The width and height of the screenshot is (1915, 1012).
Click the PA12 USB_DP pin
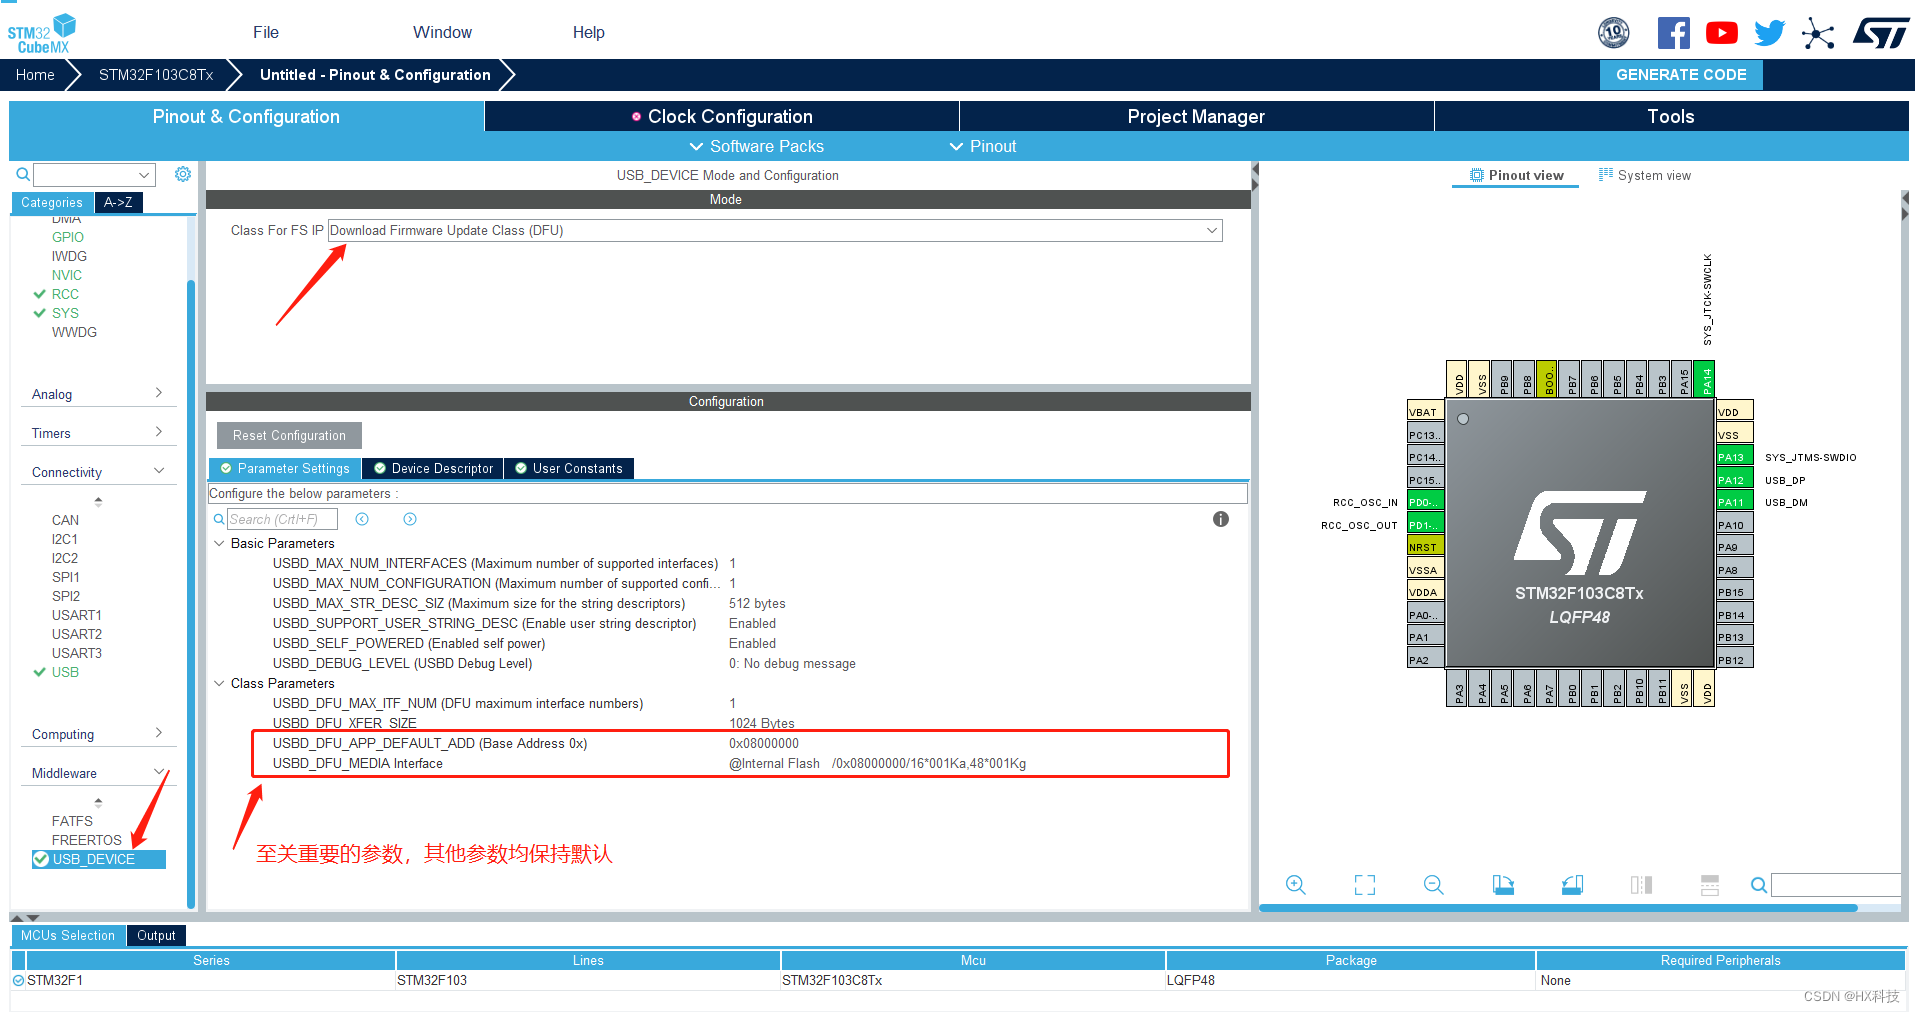[x=1735, y=480]
